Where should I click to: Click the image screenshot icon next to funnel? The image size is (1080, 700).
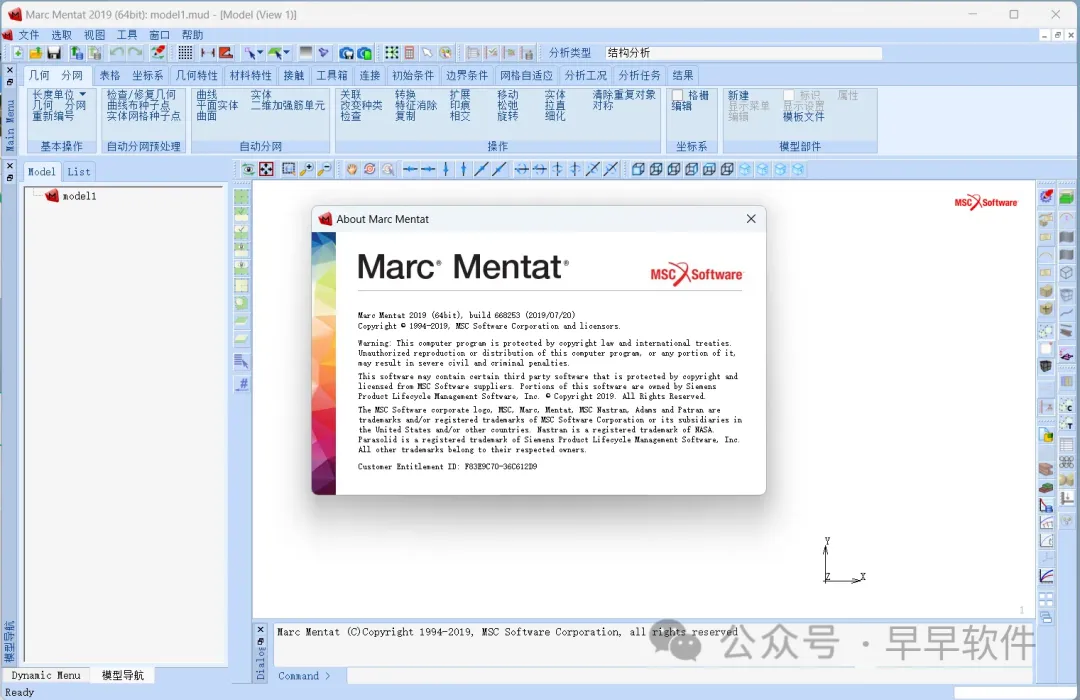[x=306, y=53]
